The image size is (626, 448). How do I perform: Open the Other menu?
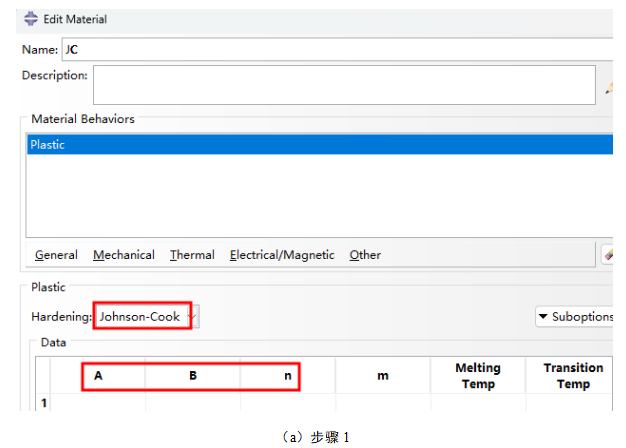pos(365,255)
